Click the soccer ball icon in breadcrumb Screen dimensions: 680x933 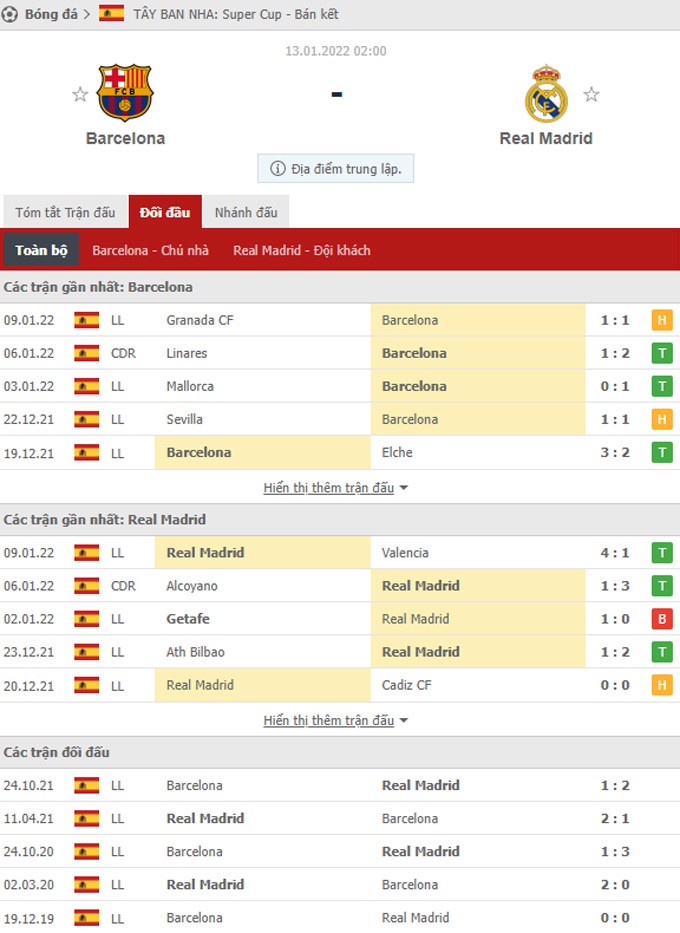[x=9, y=14]
